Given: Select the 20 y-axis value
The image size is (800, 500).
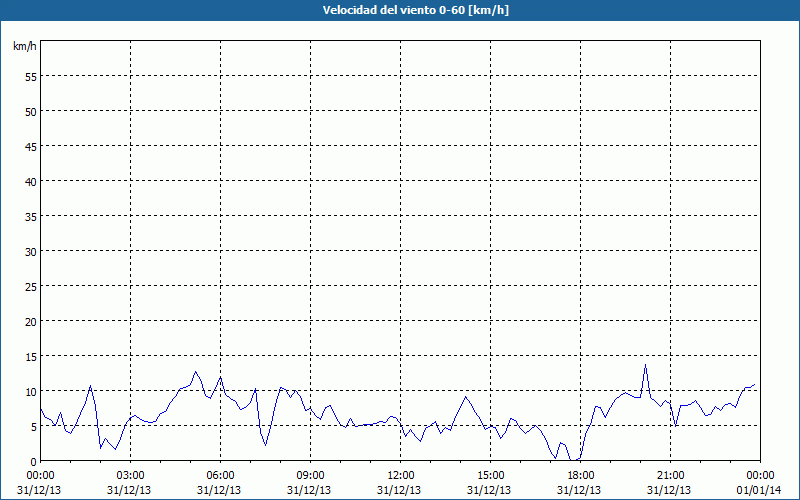Looking at the screenshot, I should [31, 321].
